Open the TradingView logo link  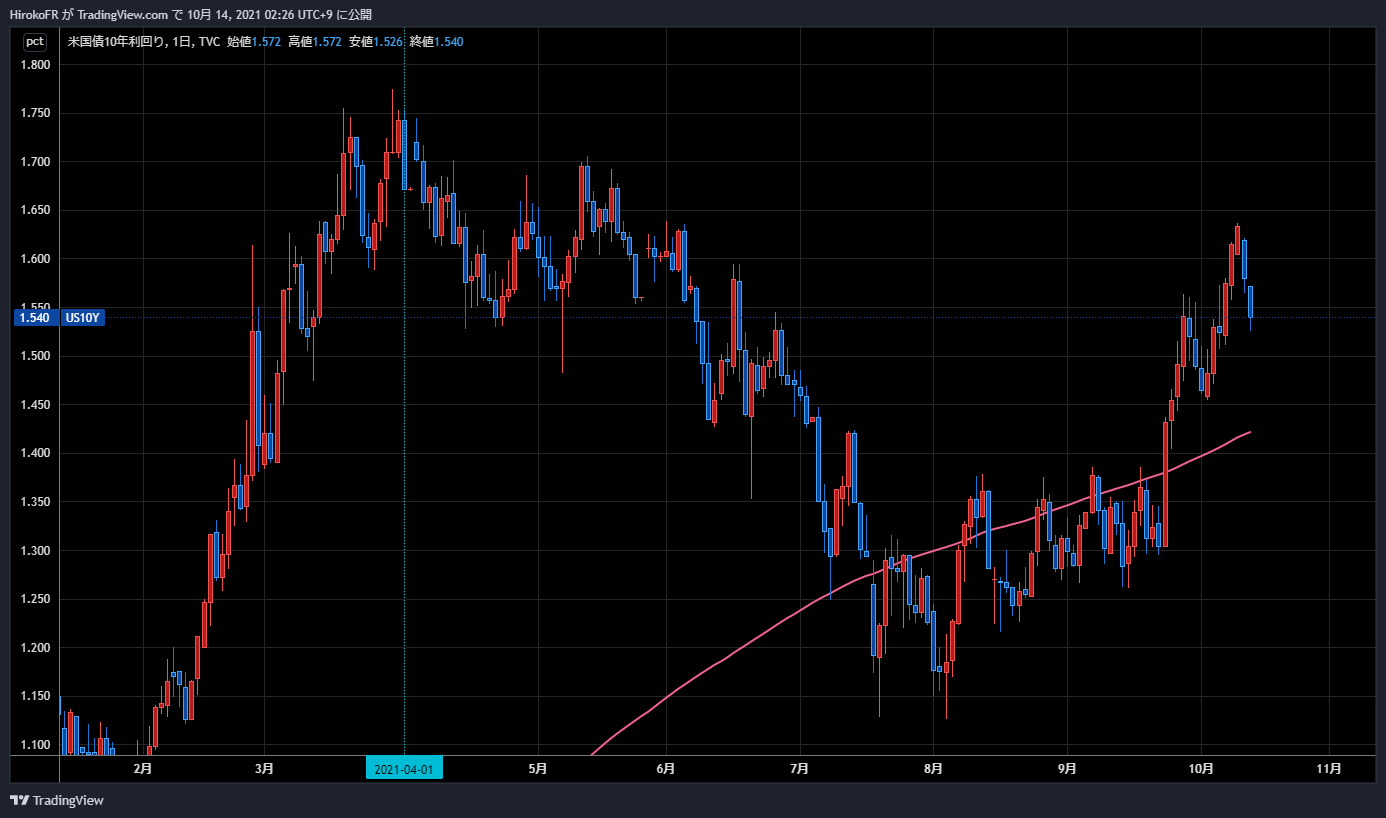click(56, 800)
